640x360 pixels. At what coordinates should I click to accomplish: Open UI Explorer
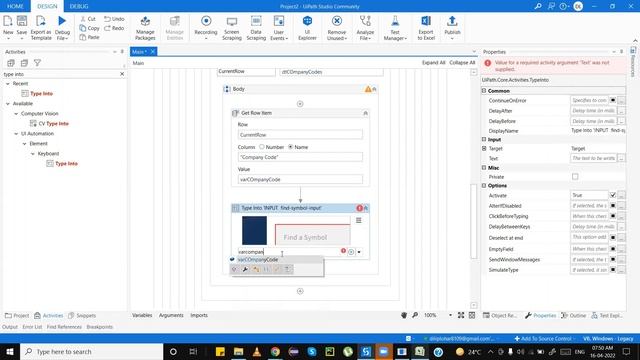307,28
